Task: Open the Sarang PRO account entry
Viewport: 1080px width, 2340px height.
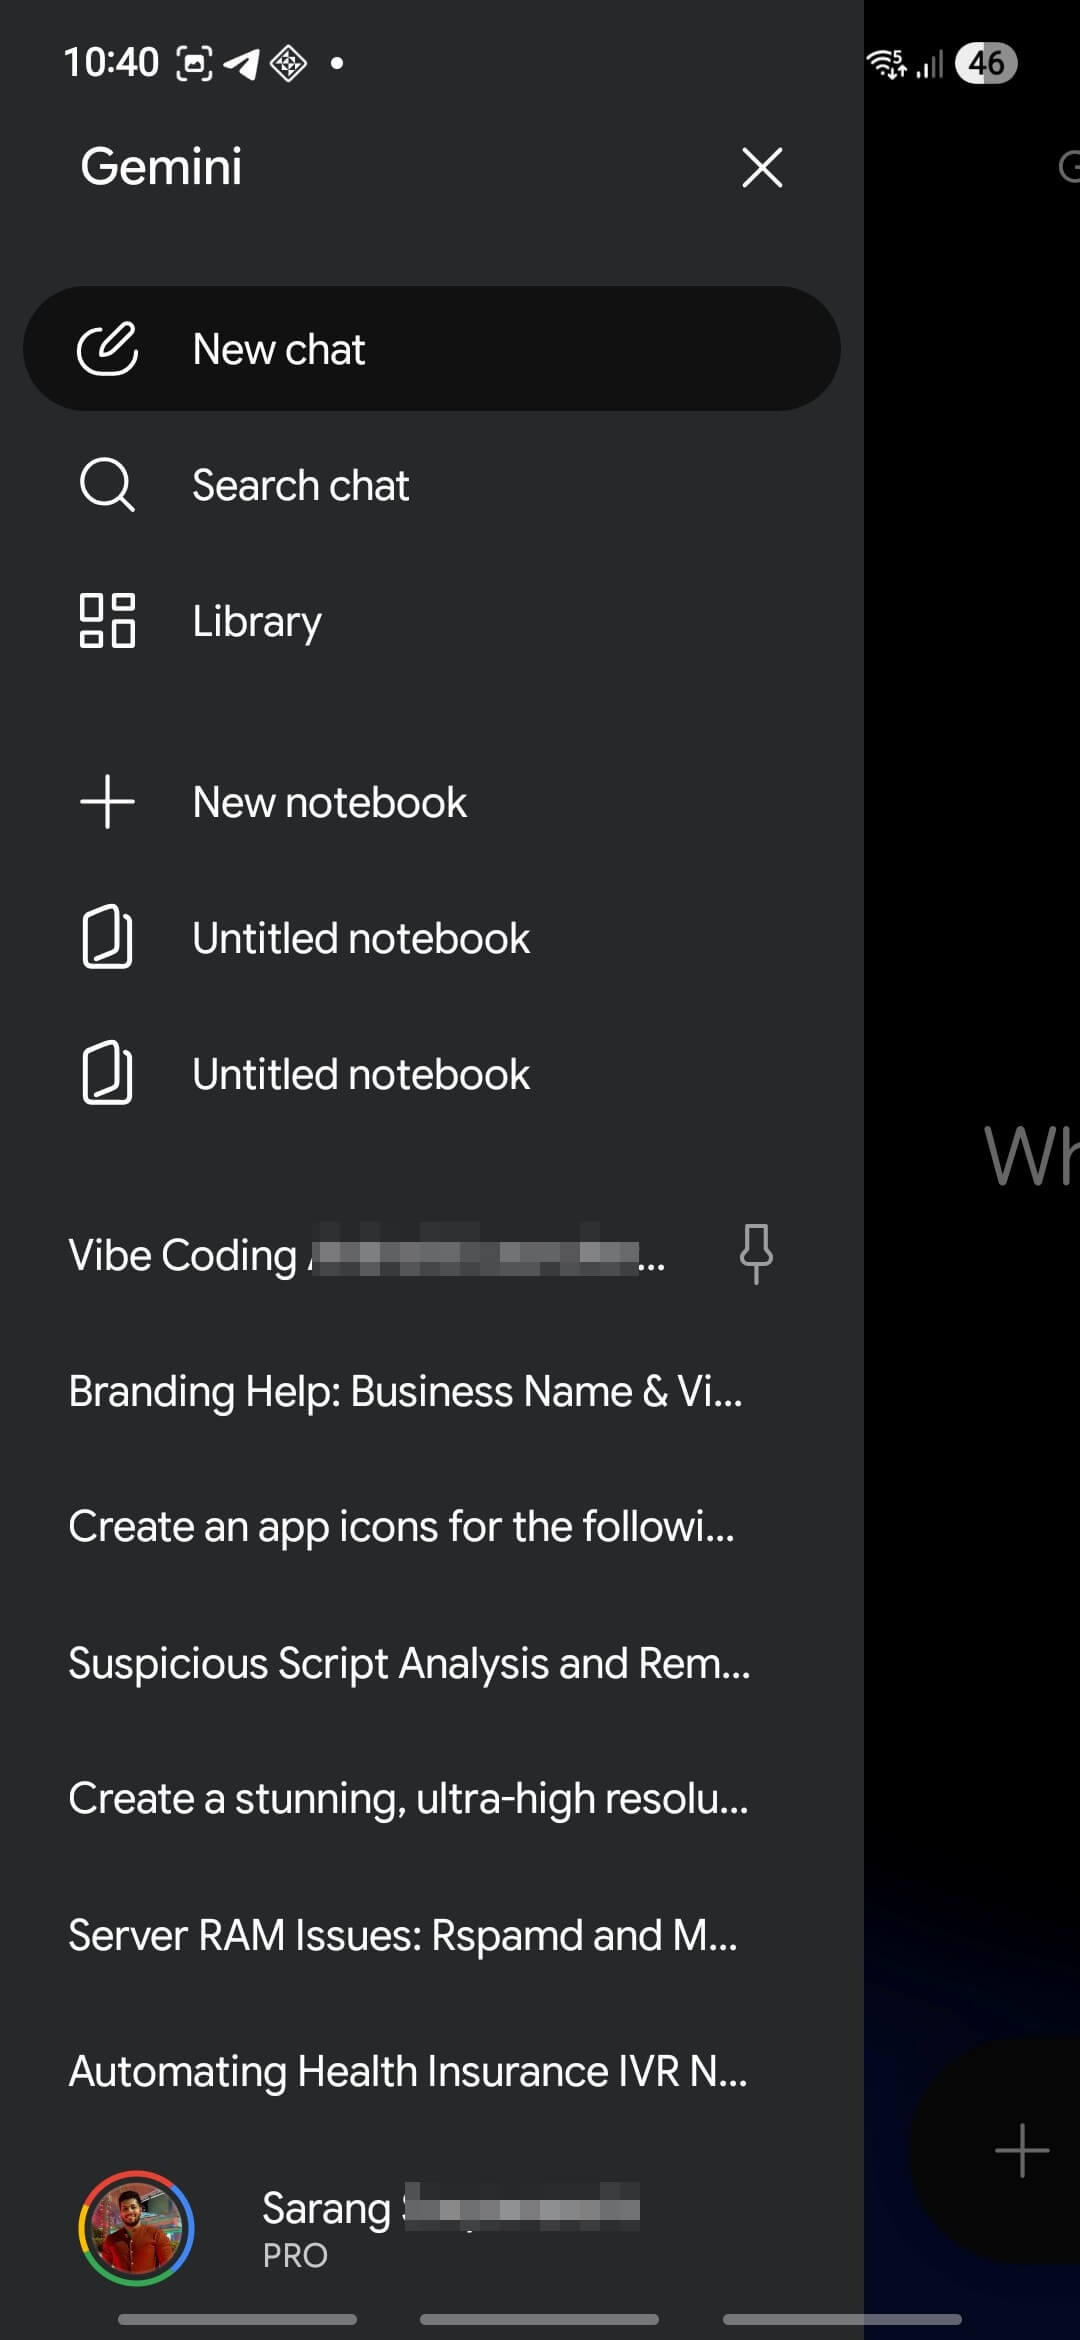Action: (432, 2228)
